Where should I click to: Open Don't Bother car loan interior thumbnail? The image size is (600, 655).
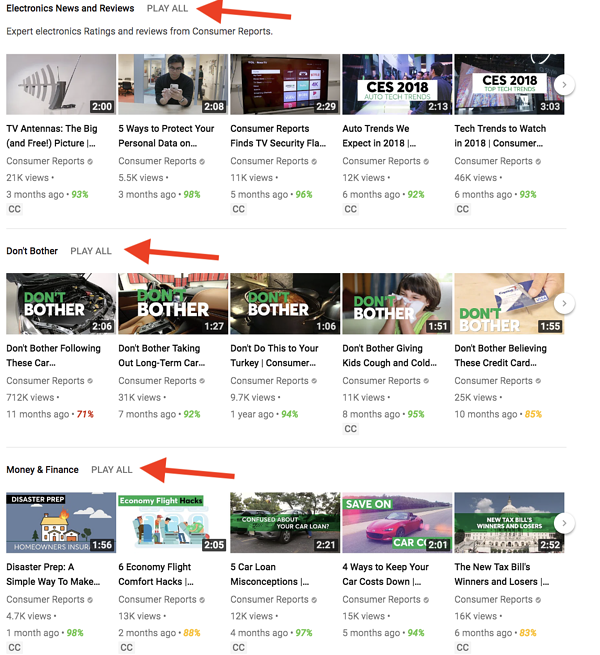coord(173,304)
